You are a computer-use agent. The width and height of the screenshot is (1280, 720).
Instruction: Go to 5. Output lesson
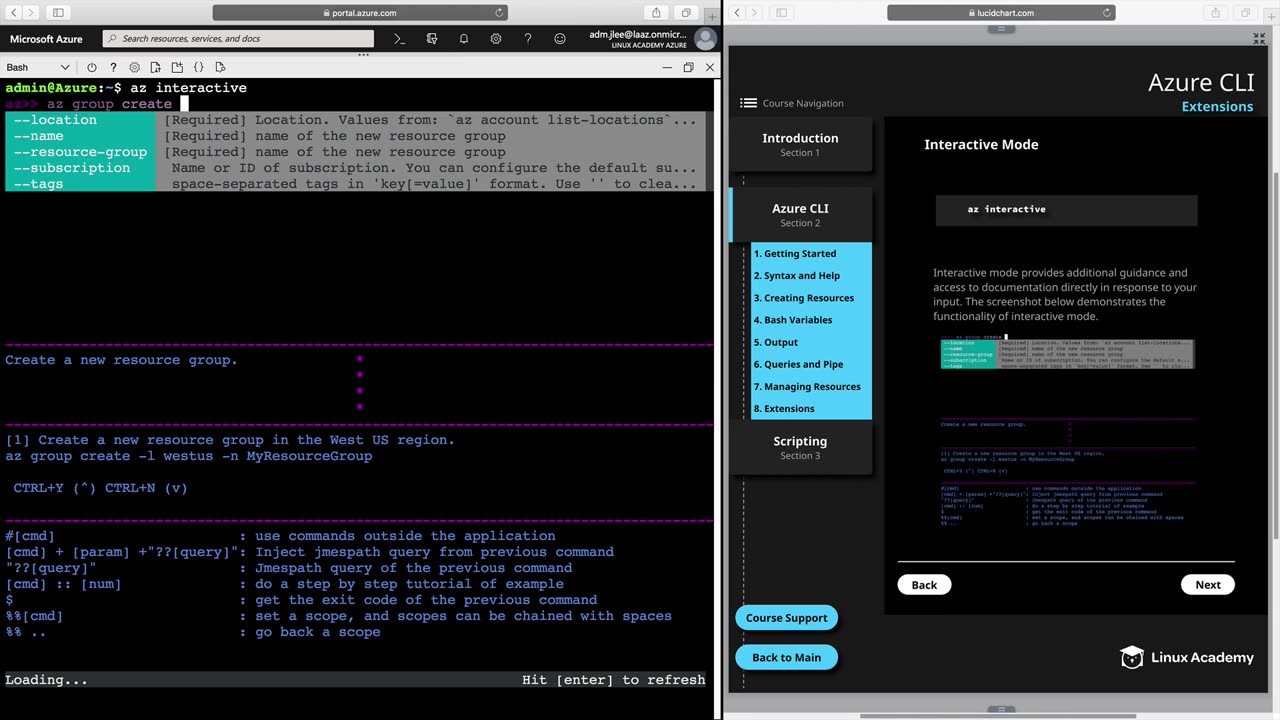tap(776, 342)
